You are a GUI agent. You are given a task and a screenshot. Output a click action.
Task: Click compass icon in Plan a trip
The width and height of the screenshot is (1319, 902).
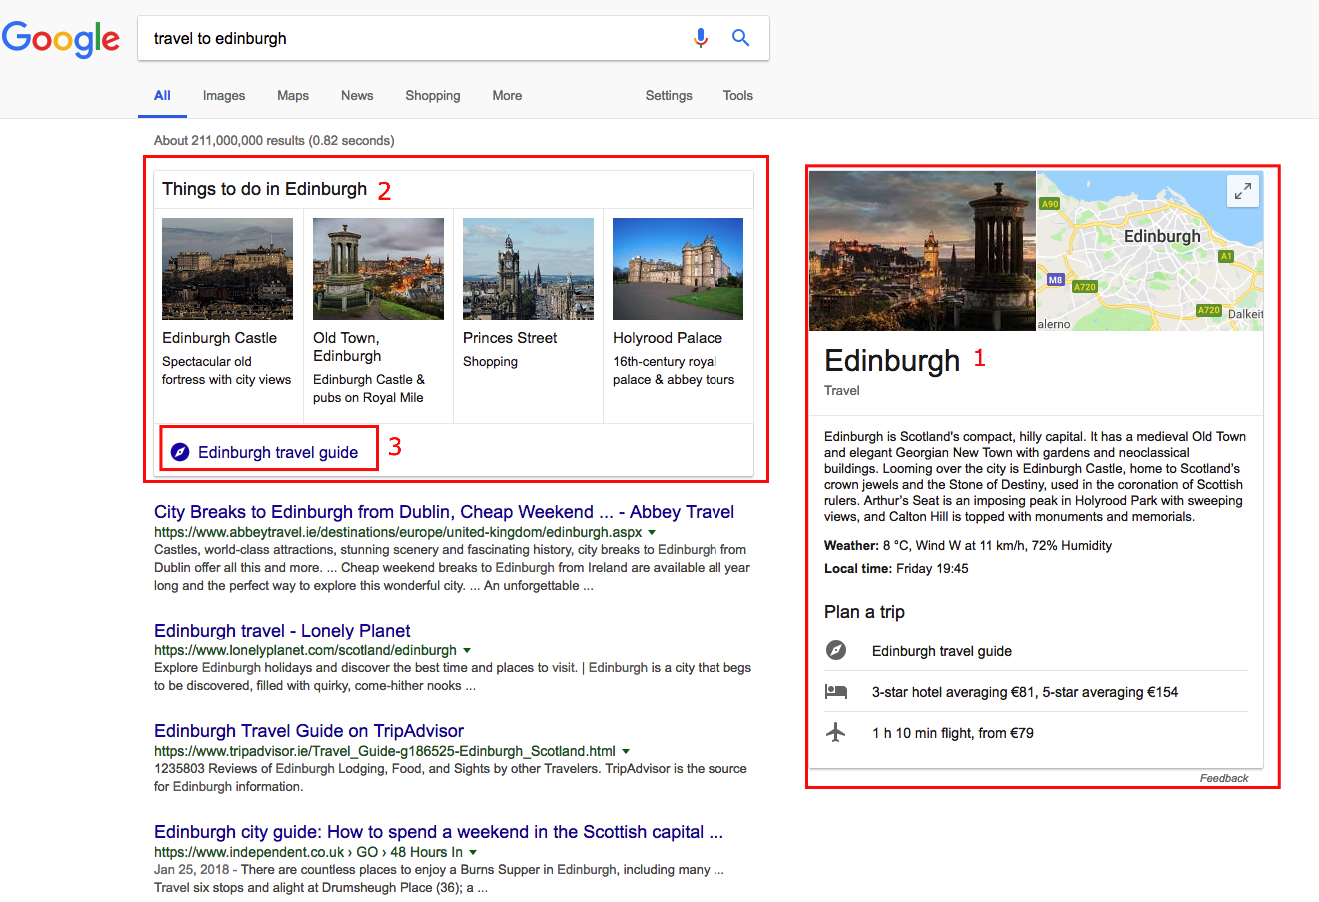click(x=836, y=650)
